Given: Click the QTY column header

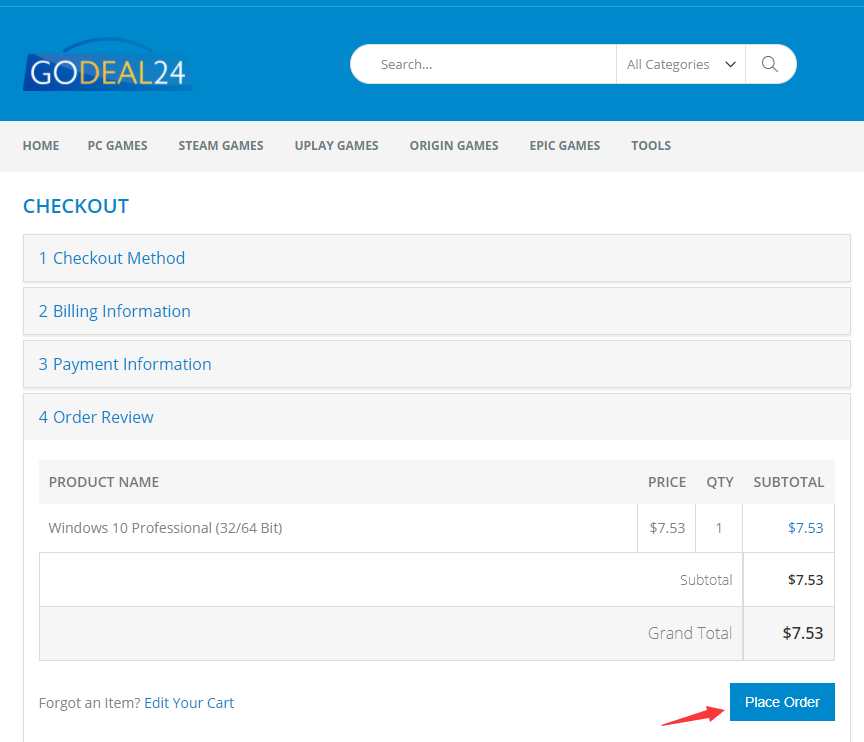Looking at the screenshot, I should (x=720, y=482).
